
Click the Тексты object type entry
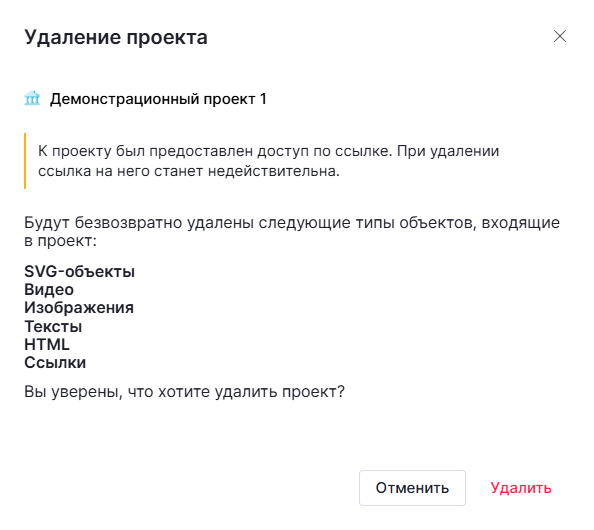click(53, 326)
